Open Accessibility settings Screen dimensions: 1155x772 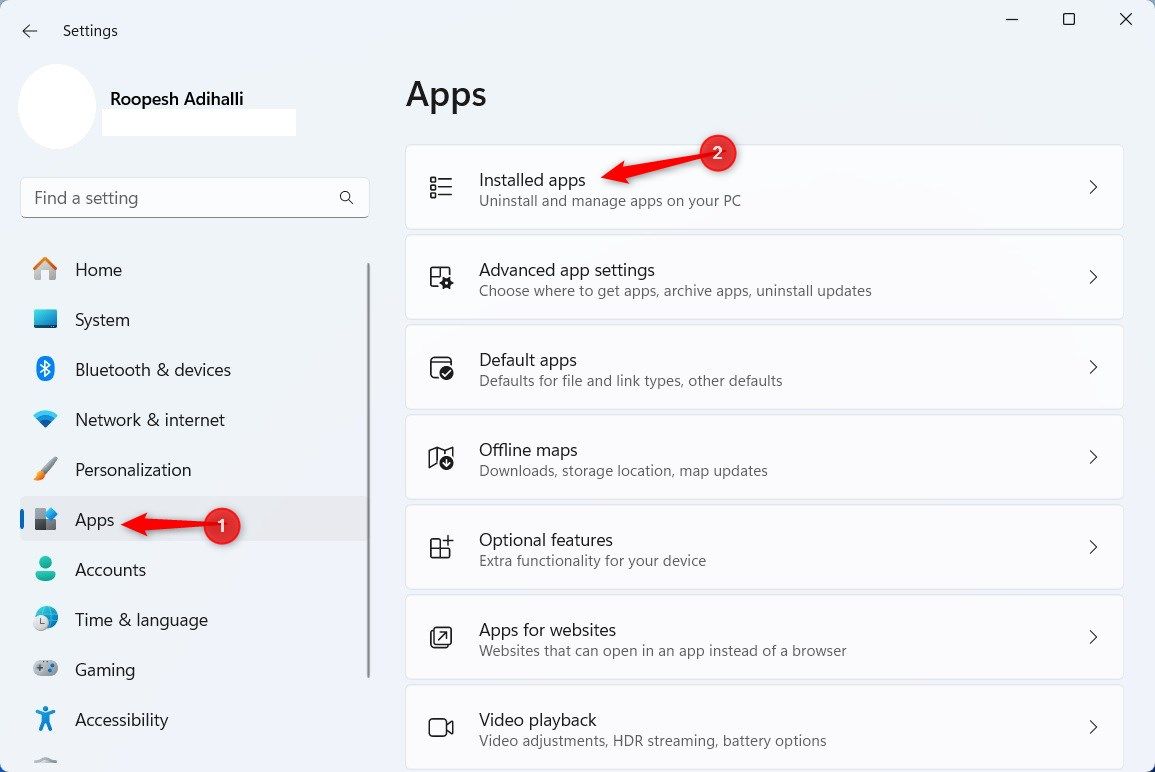point(193,720)
